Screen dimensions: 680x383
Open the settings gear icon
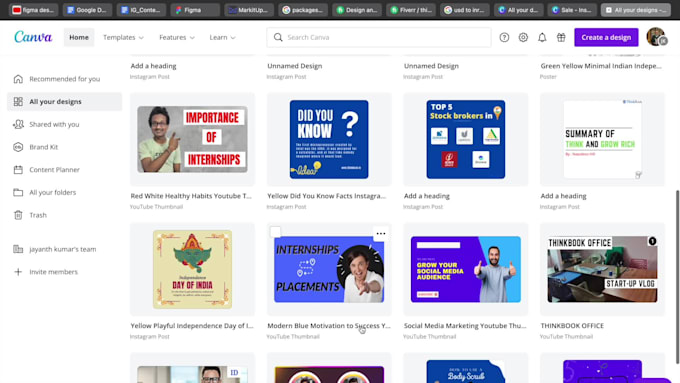click(523, 37)
